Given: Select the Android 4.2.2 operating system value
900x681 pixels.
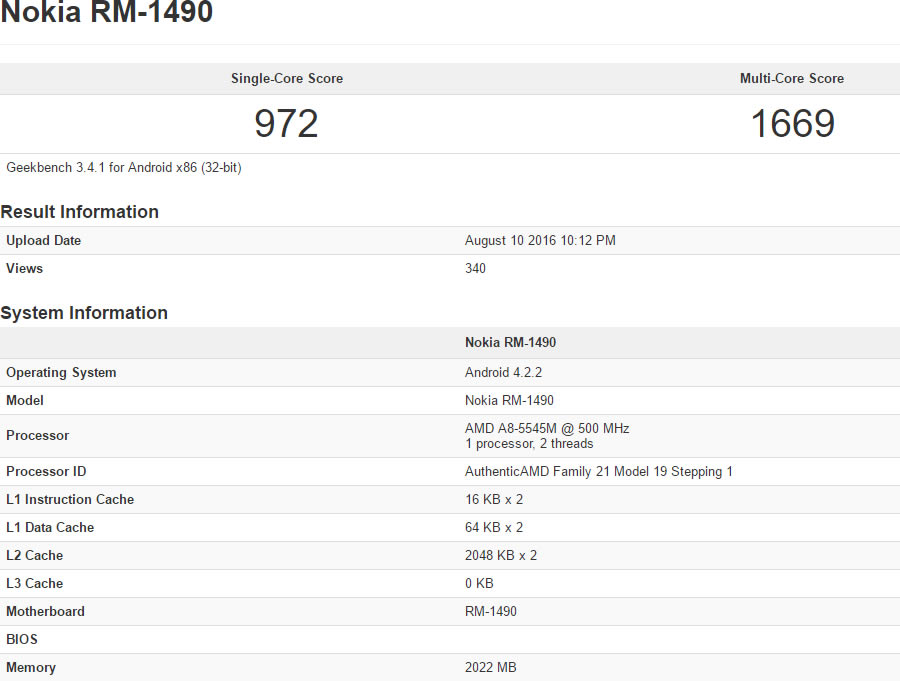Looking at the screenshot, I should [497, 372].
